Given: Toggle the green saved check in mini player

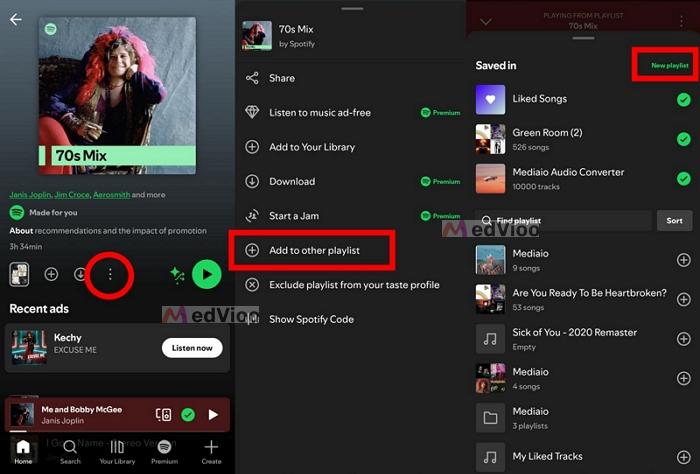Looking at the screenshot, I should click(188, 415).
